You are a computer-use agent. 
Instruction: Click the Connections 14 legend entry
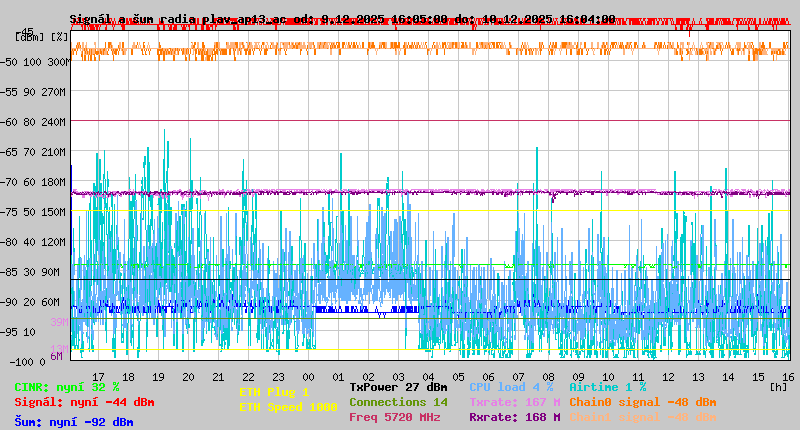398,402
